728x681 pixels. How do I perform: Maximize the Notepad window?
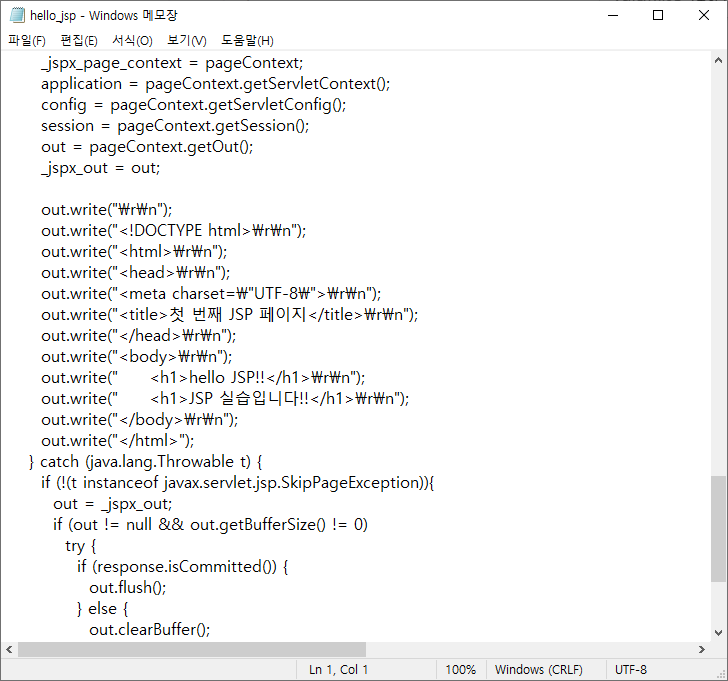658,15
